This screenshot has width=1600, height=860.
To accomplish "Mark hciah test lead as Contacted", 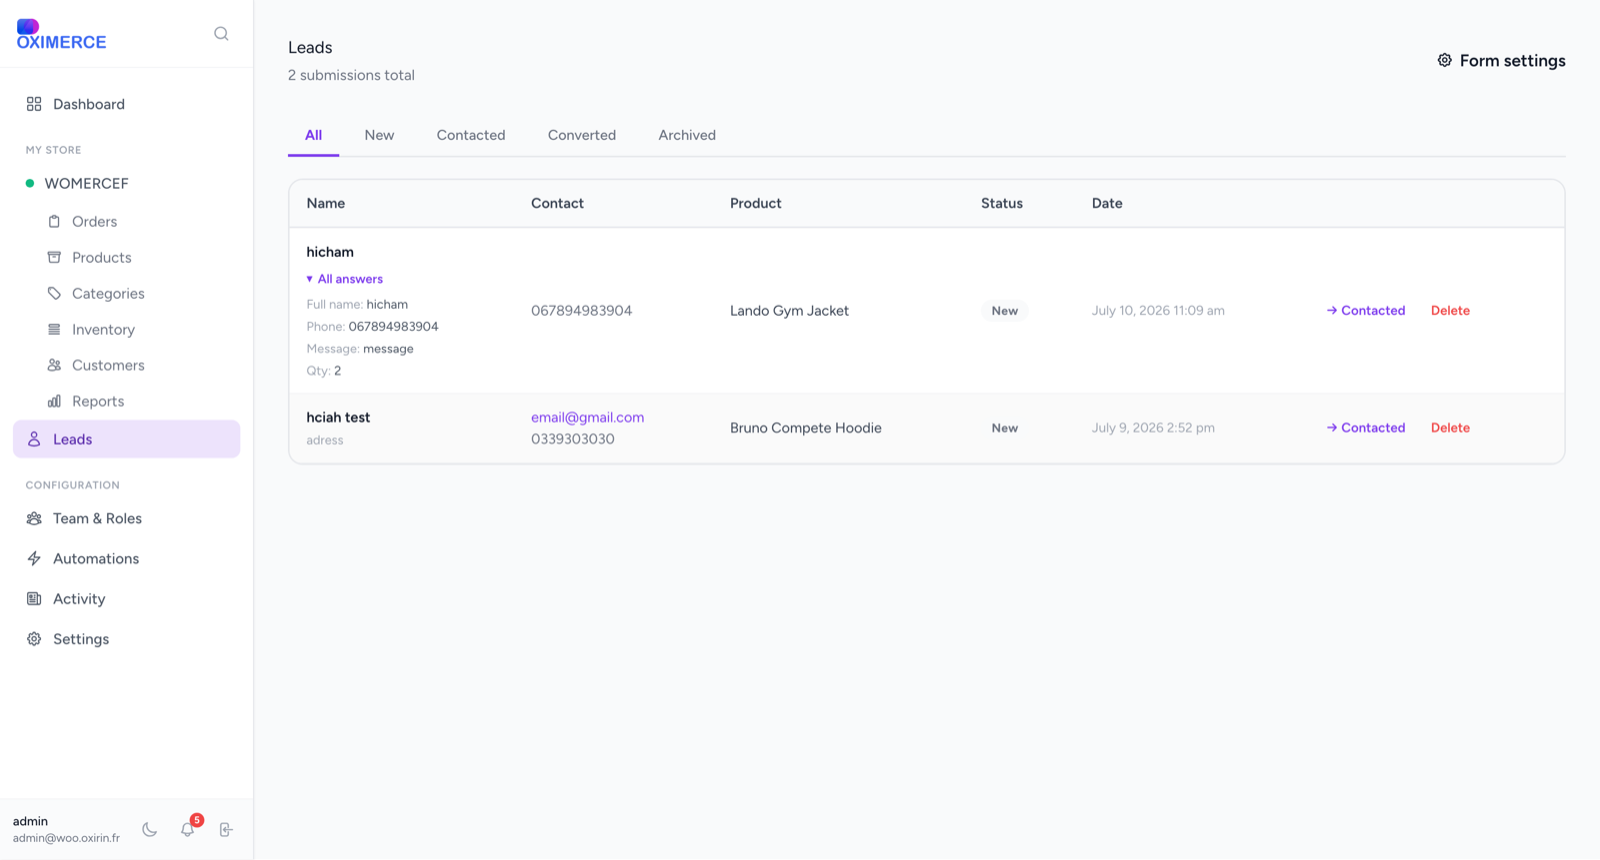I will 1366,428.
